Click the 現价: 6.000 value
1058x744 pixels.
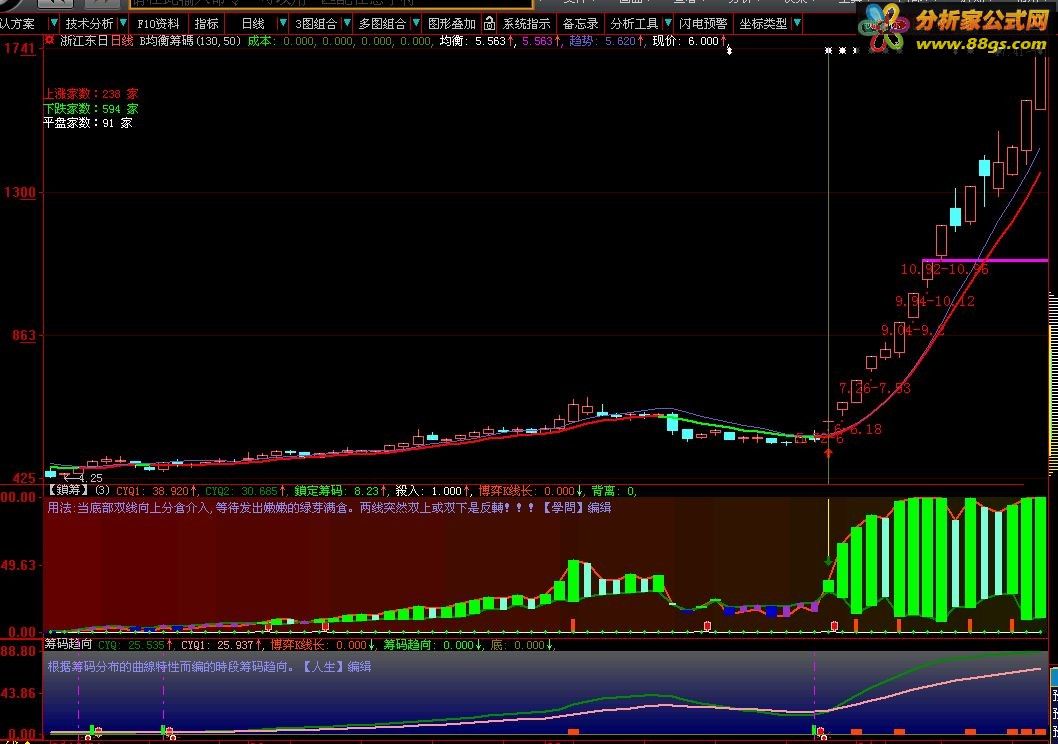[690, 41]
